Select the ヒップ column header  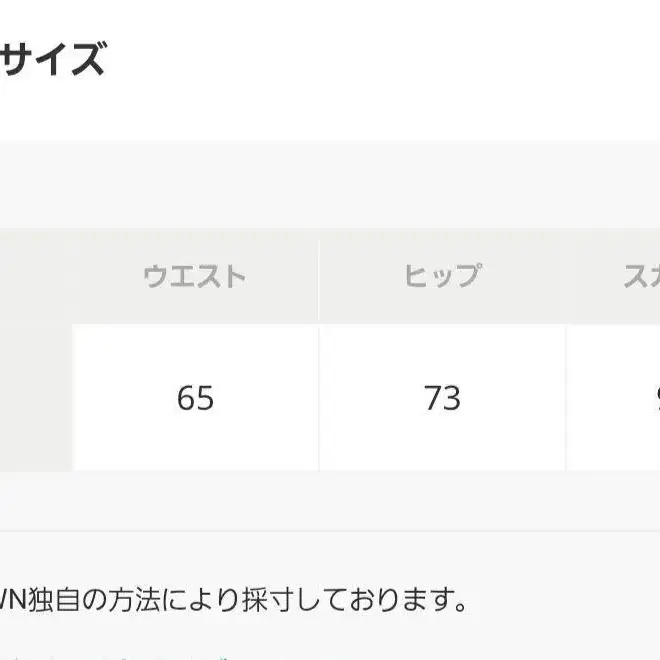pyautogui.click(x=442, y=277)
